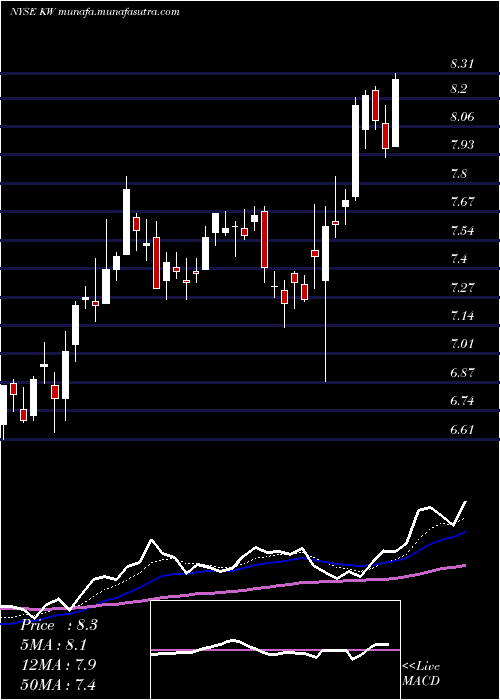Screen dimensions: 500x700
Task: Click the 7.54 price axis label
Action: tap(462, 231)
